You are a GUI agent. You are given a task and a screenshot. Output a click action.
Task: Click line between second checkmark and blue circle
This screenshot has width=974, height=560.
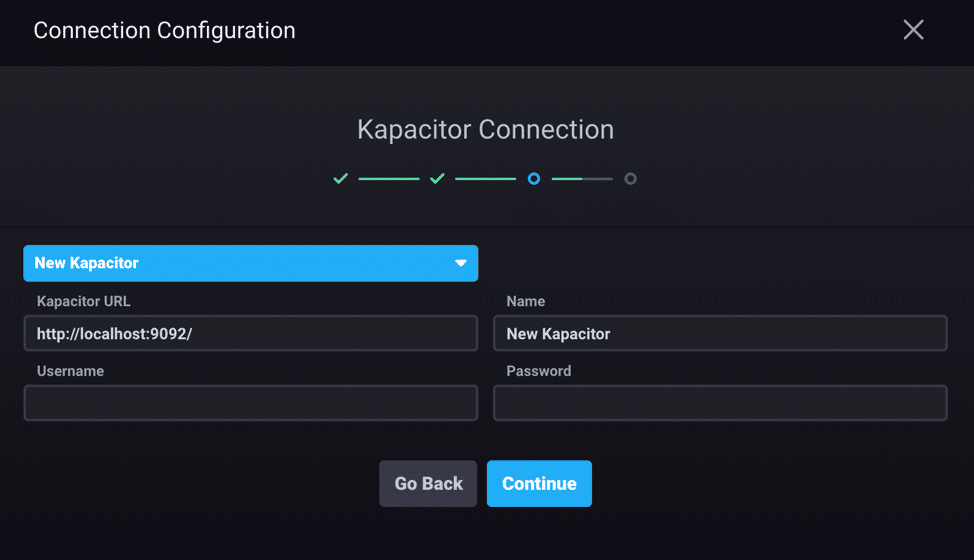[x=485, y=179]
